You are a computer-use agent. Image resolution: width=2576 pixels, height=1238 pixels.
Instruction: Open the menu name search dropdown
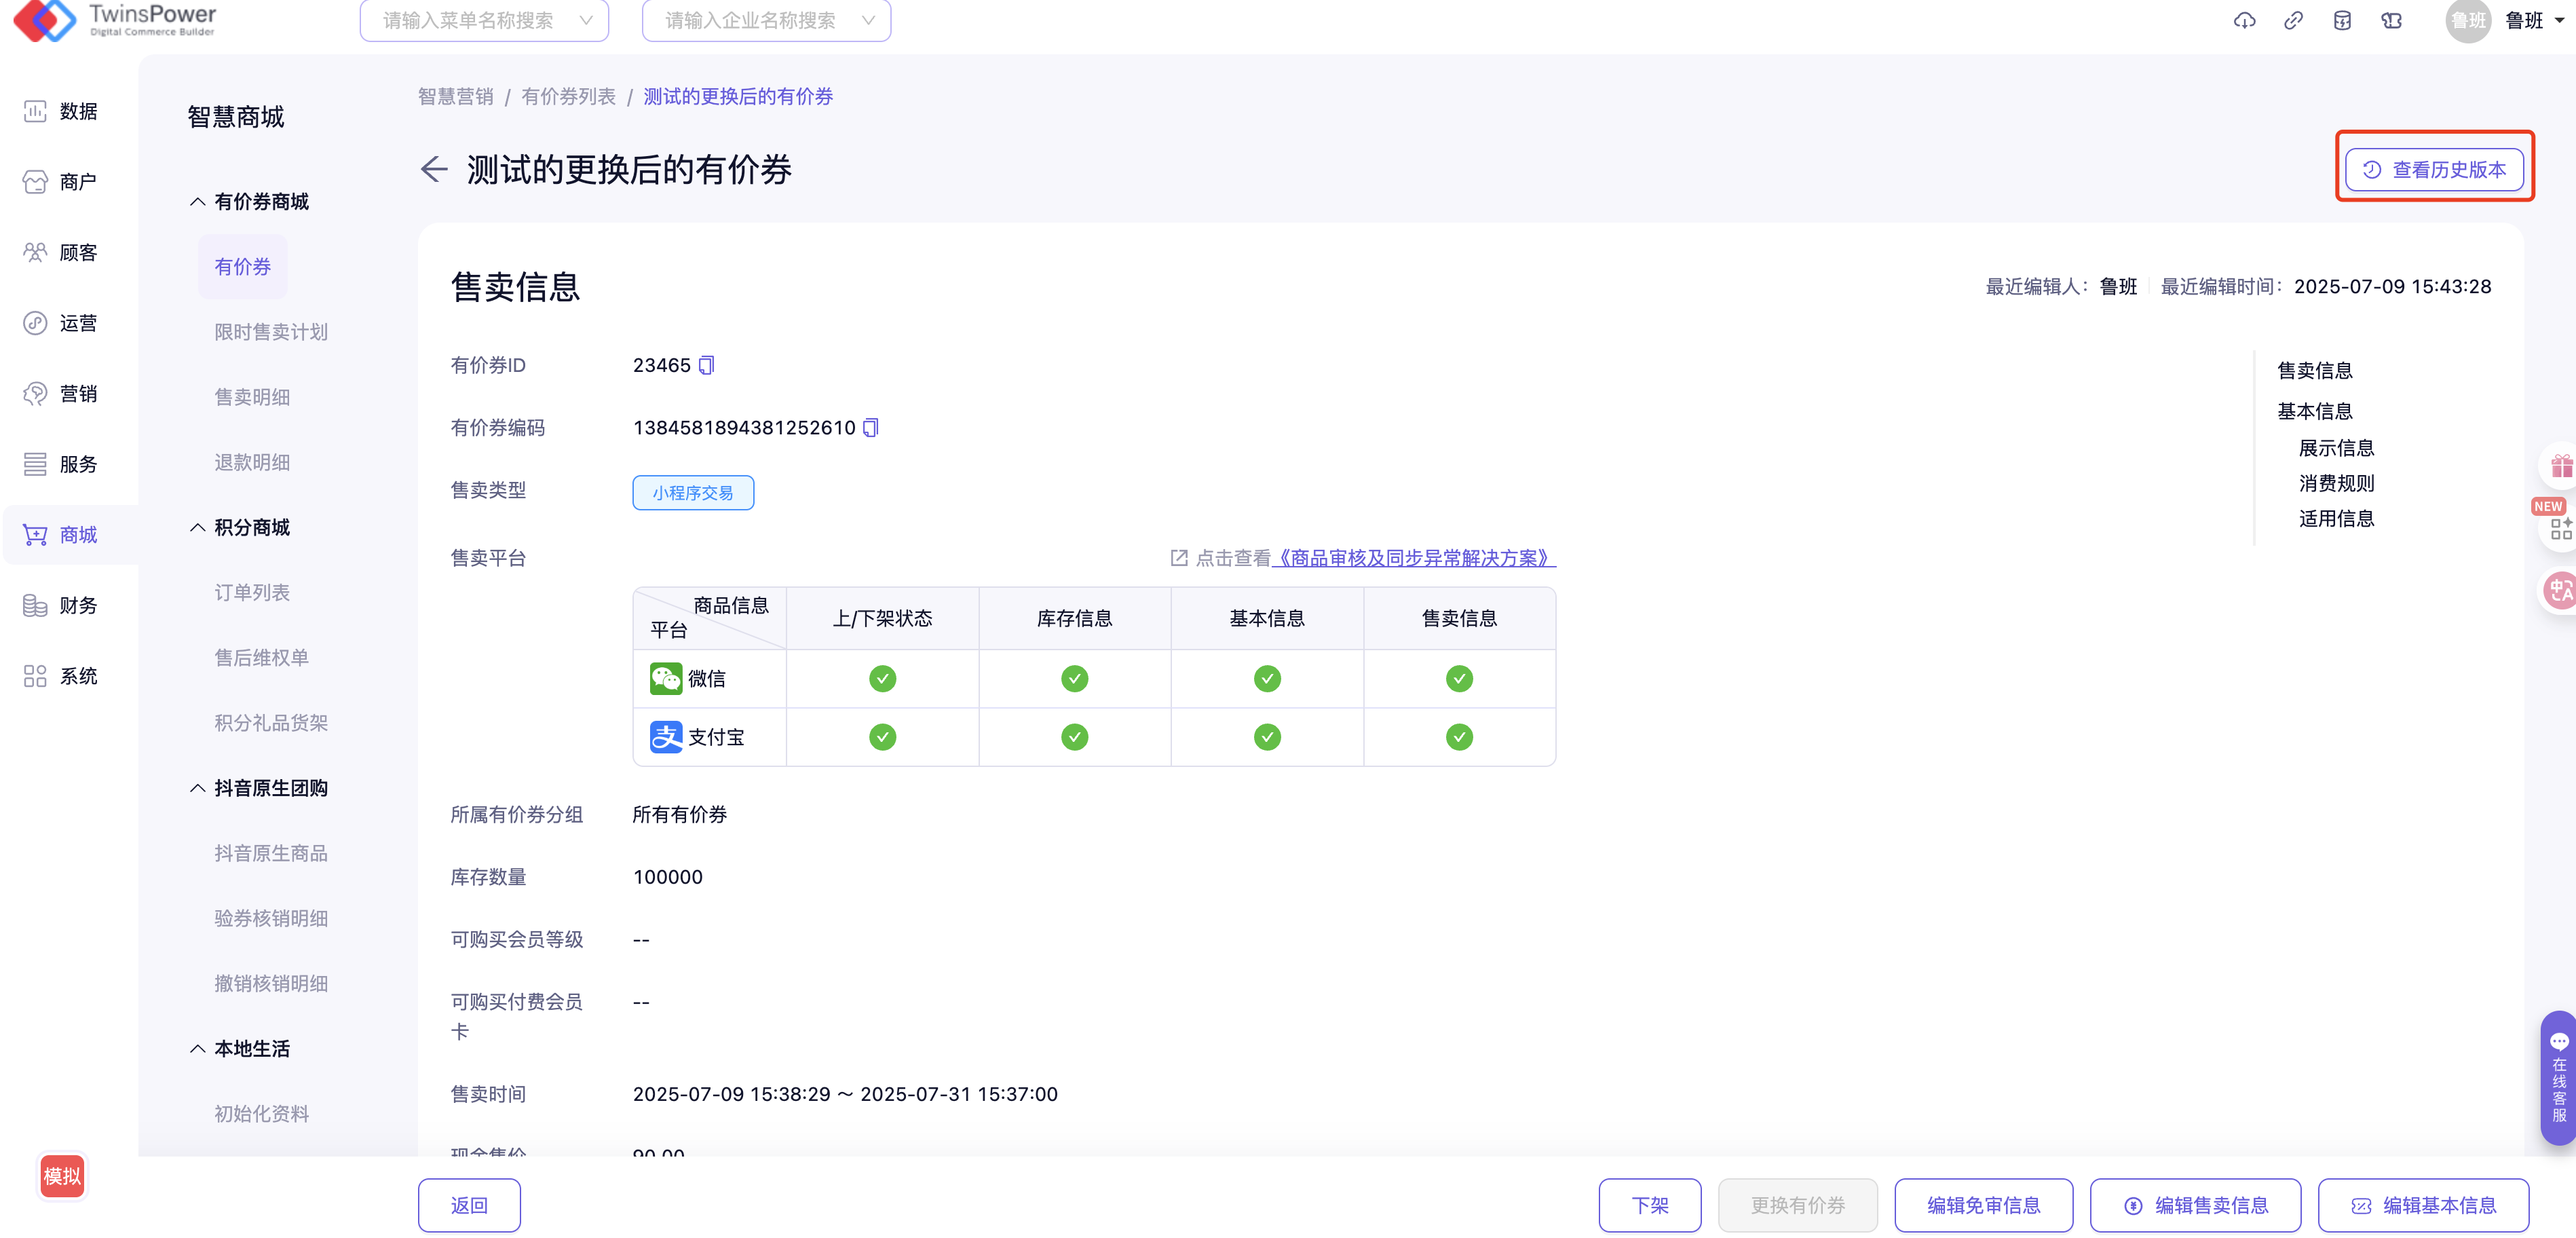coord(484,20)
